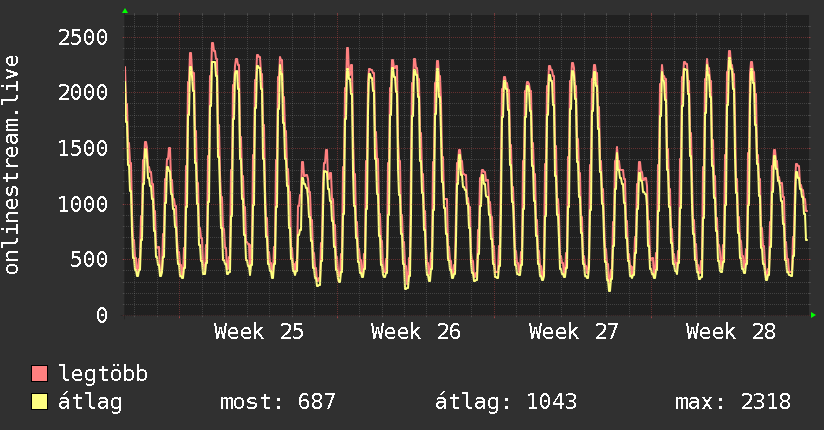Select the legtöbb legend label

pyautogui.click(x=103, y=375)
